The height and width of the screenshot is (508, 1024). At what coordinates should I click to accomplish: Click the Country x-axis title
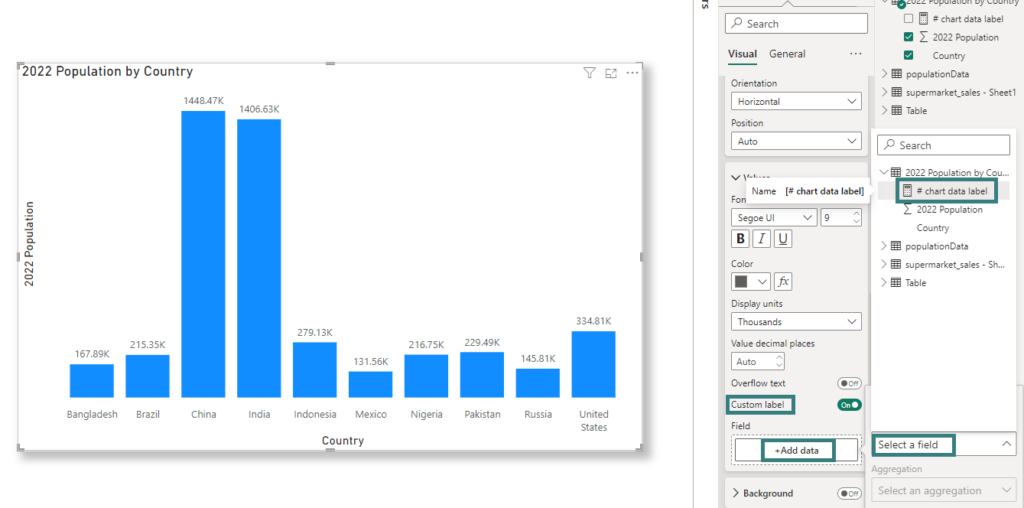tap(343, 441)
